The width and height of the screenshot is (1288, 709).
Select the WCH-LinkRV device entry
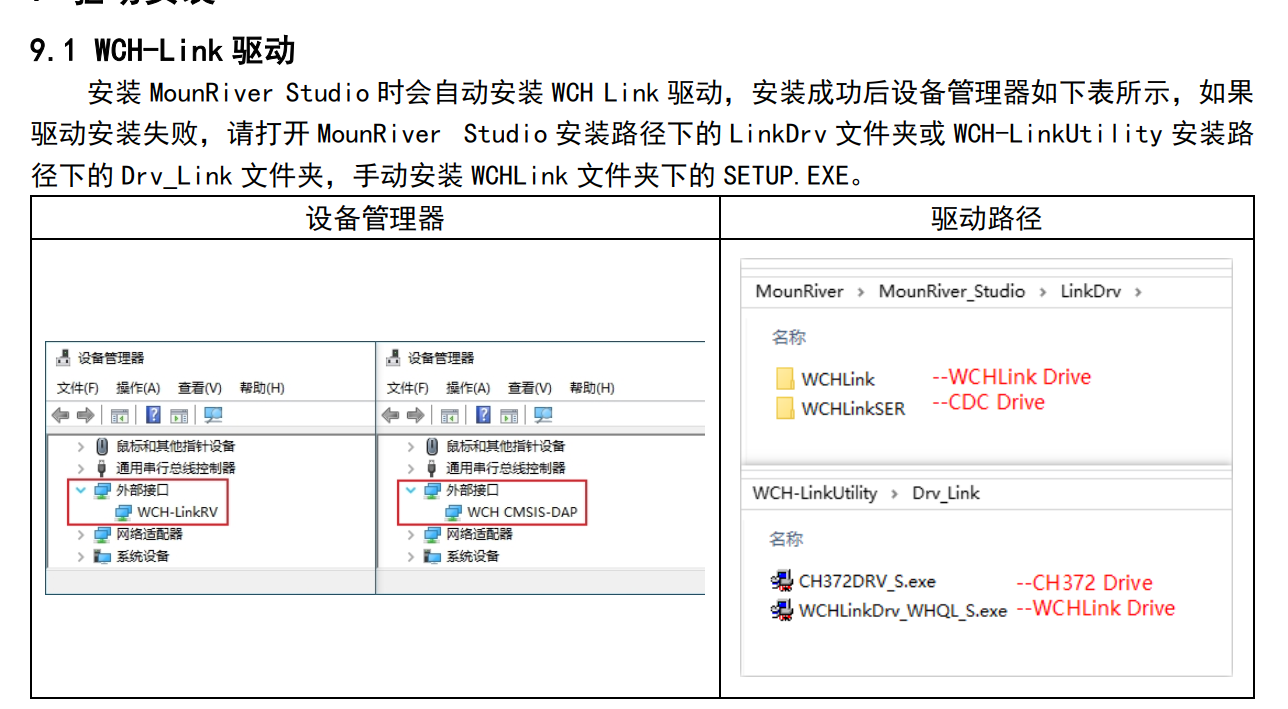[177, 512]
